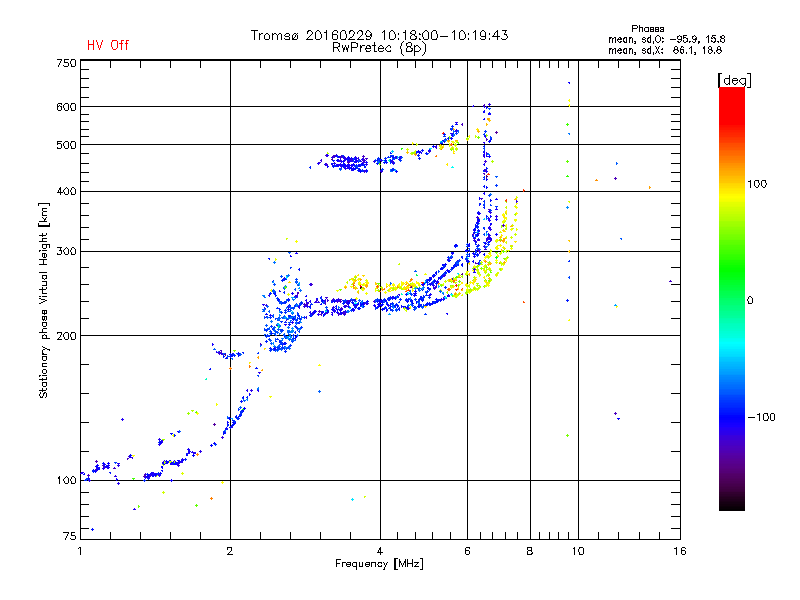
Task: Click the colorbar tick label "-100"
Action: point(761,417)
